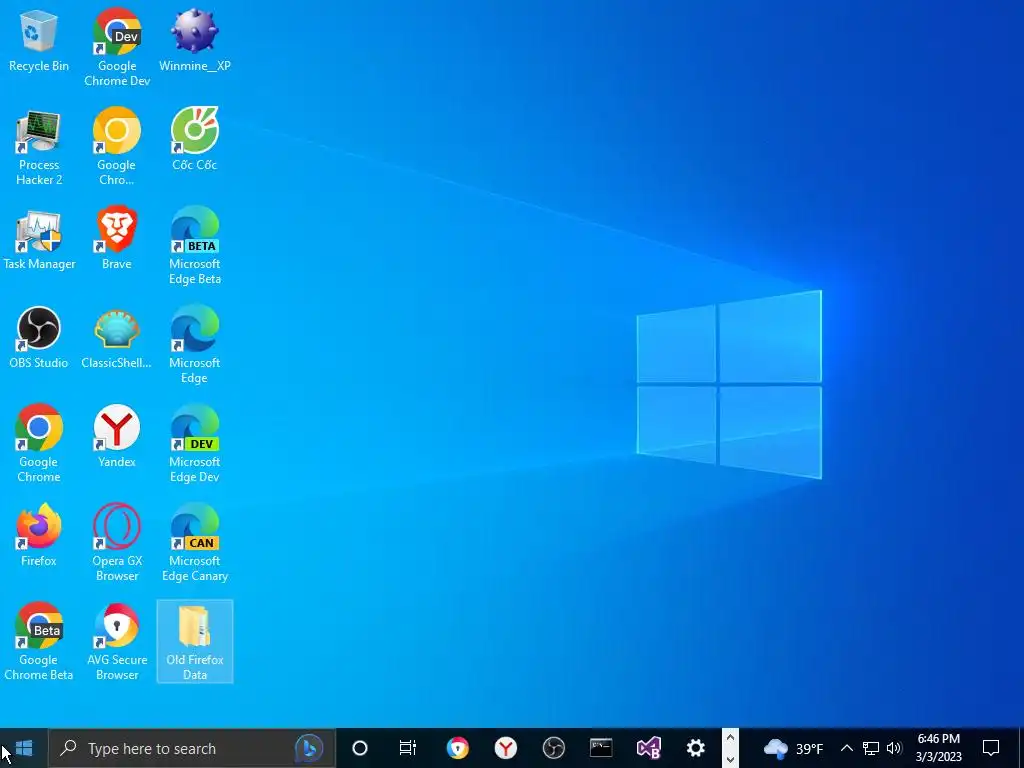The image size is (1024, 768).
Task: Open Visual Studio from the taskbar
Action: point(649,748)
